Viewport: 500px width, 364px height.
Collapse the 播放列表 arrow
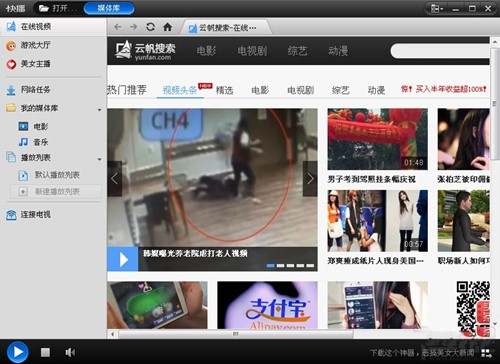99,159
